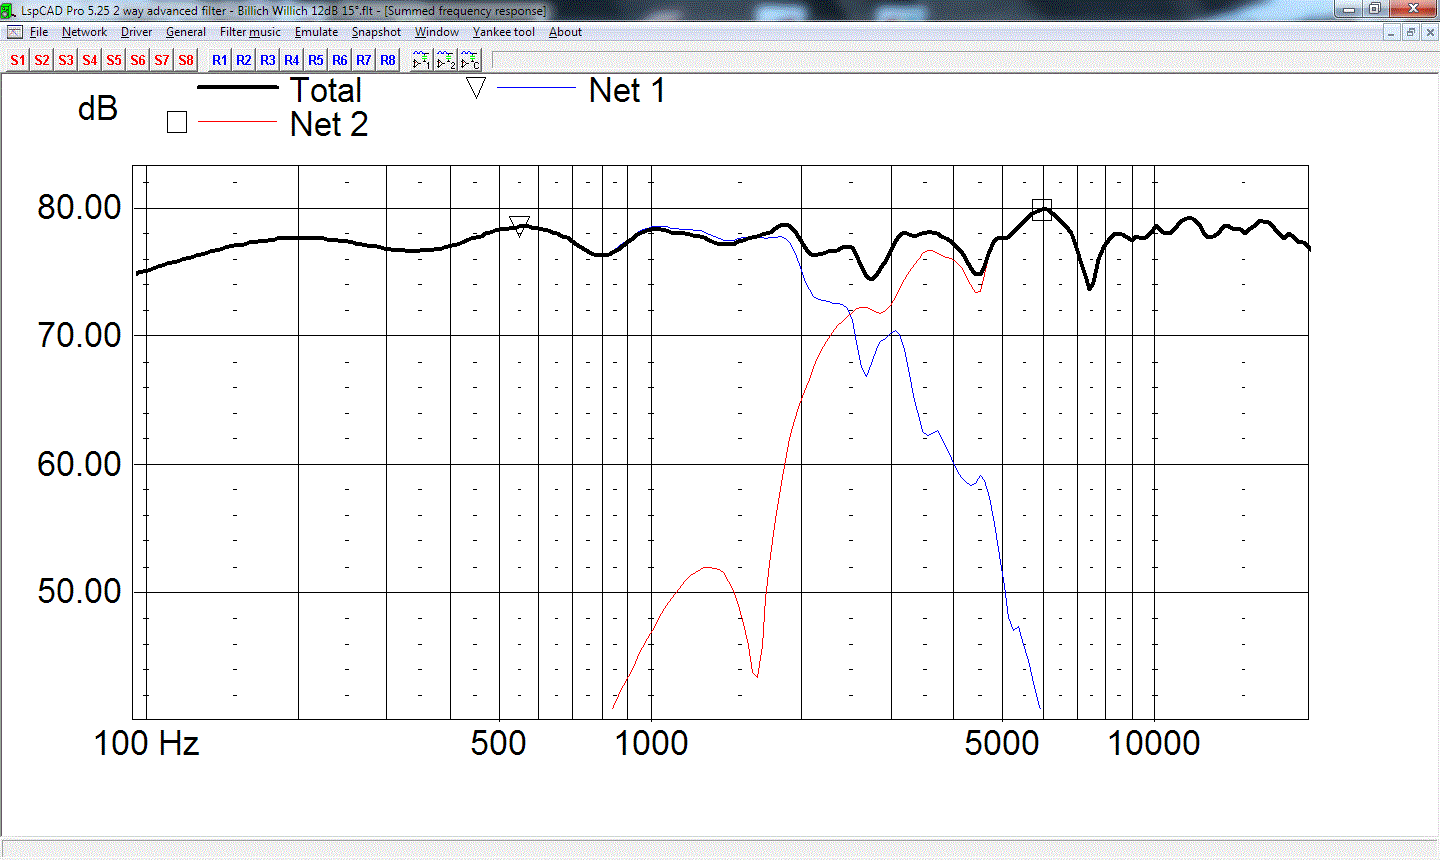
Task: Click the S1 snapshot toolbar button
Action: (18, 60)
